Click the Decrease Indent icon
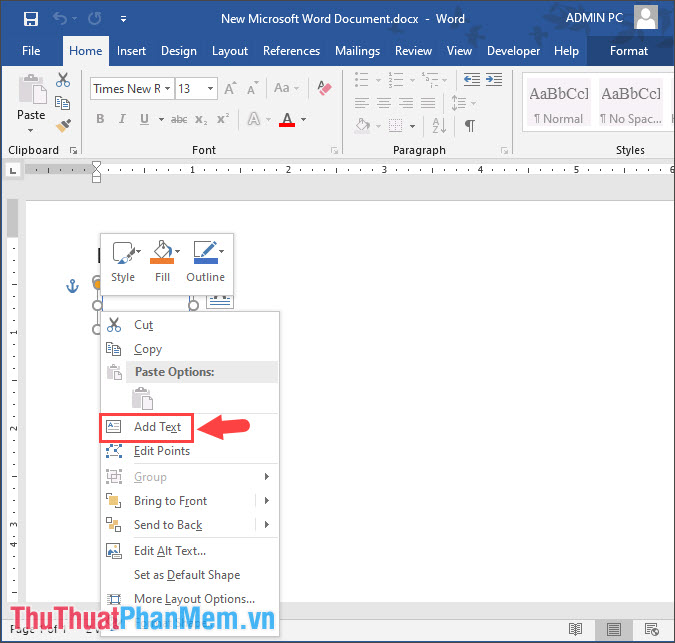The width and height of the screenshot is (675, 643). click(x=472, y=79)
